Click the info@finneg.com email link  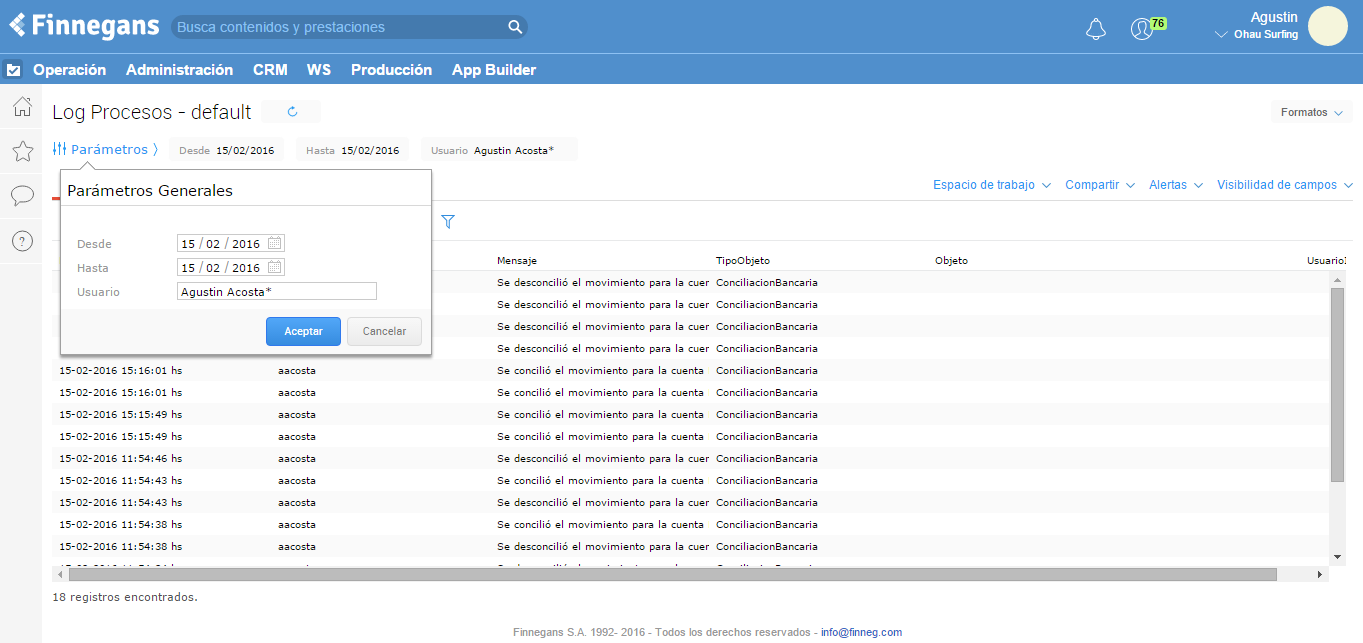861,632
